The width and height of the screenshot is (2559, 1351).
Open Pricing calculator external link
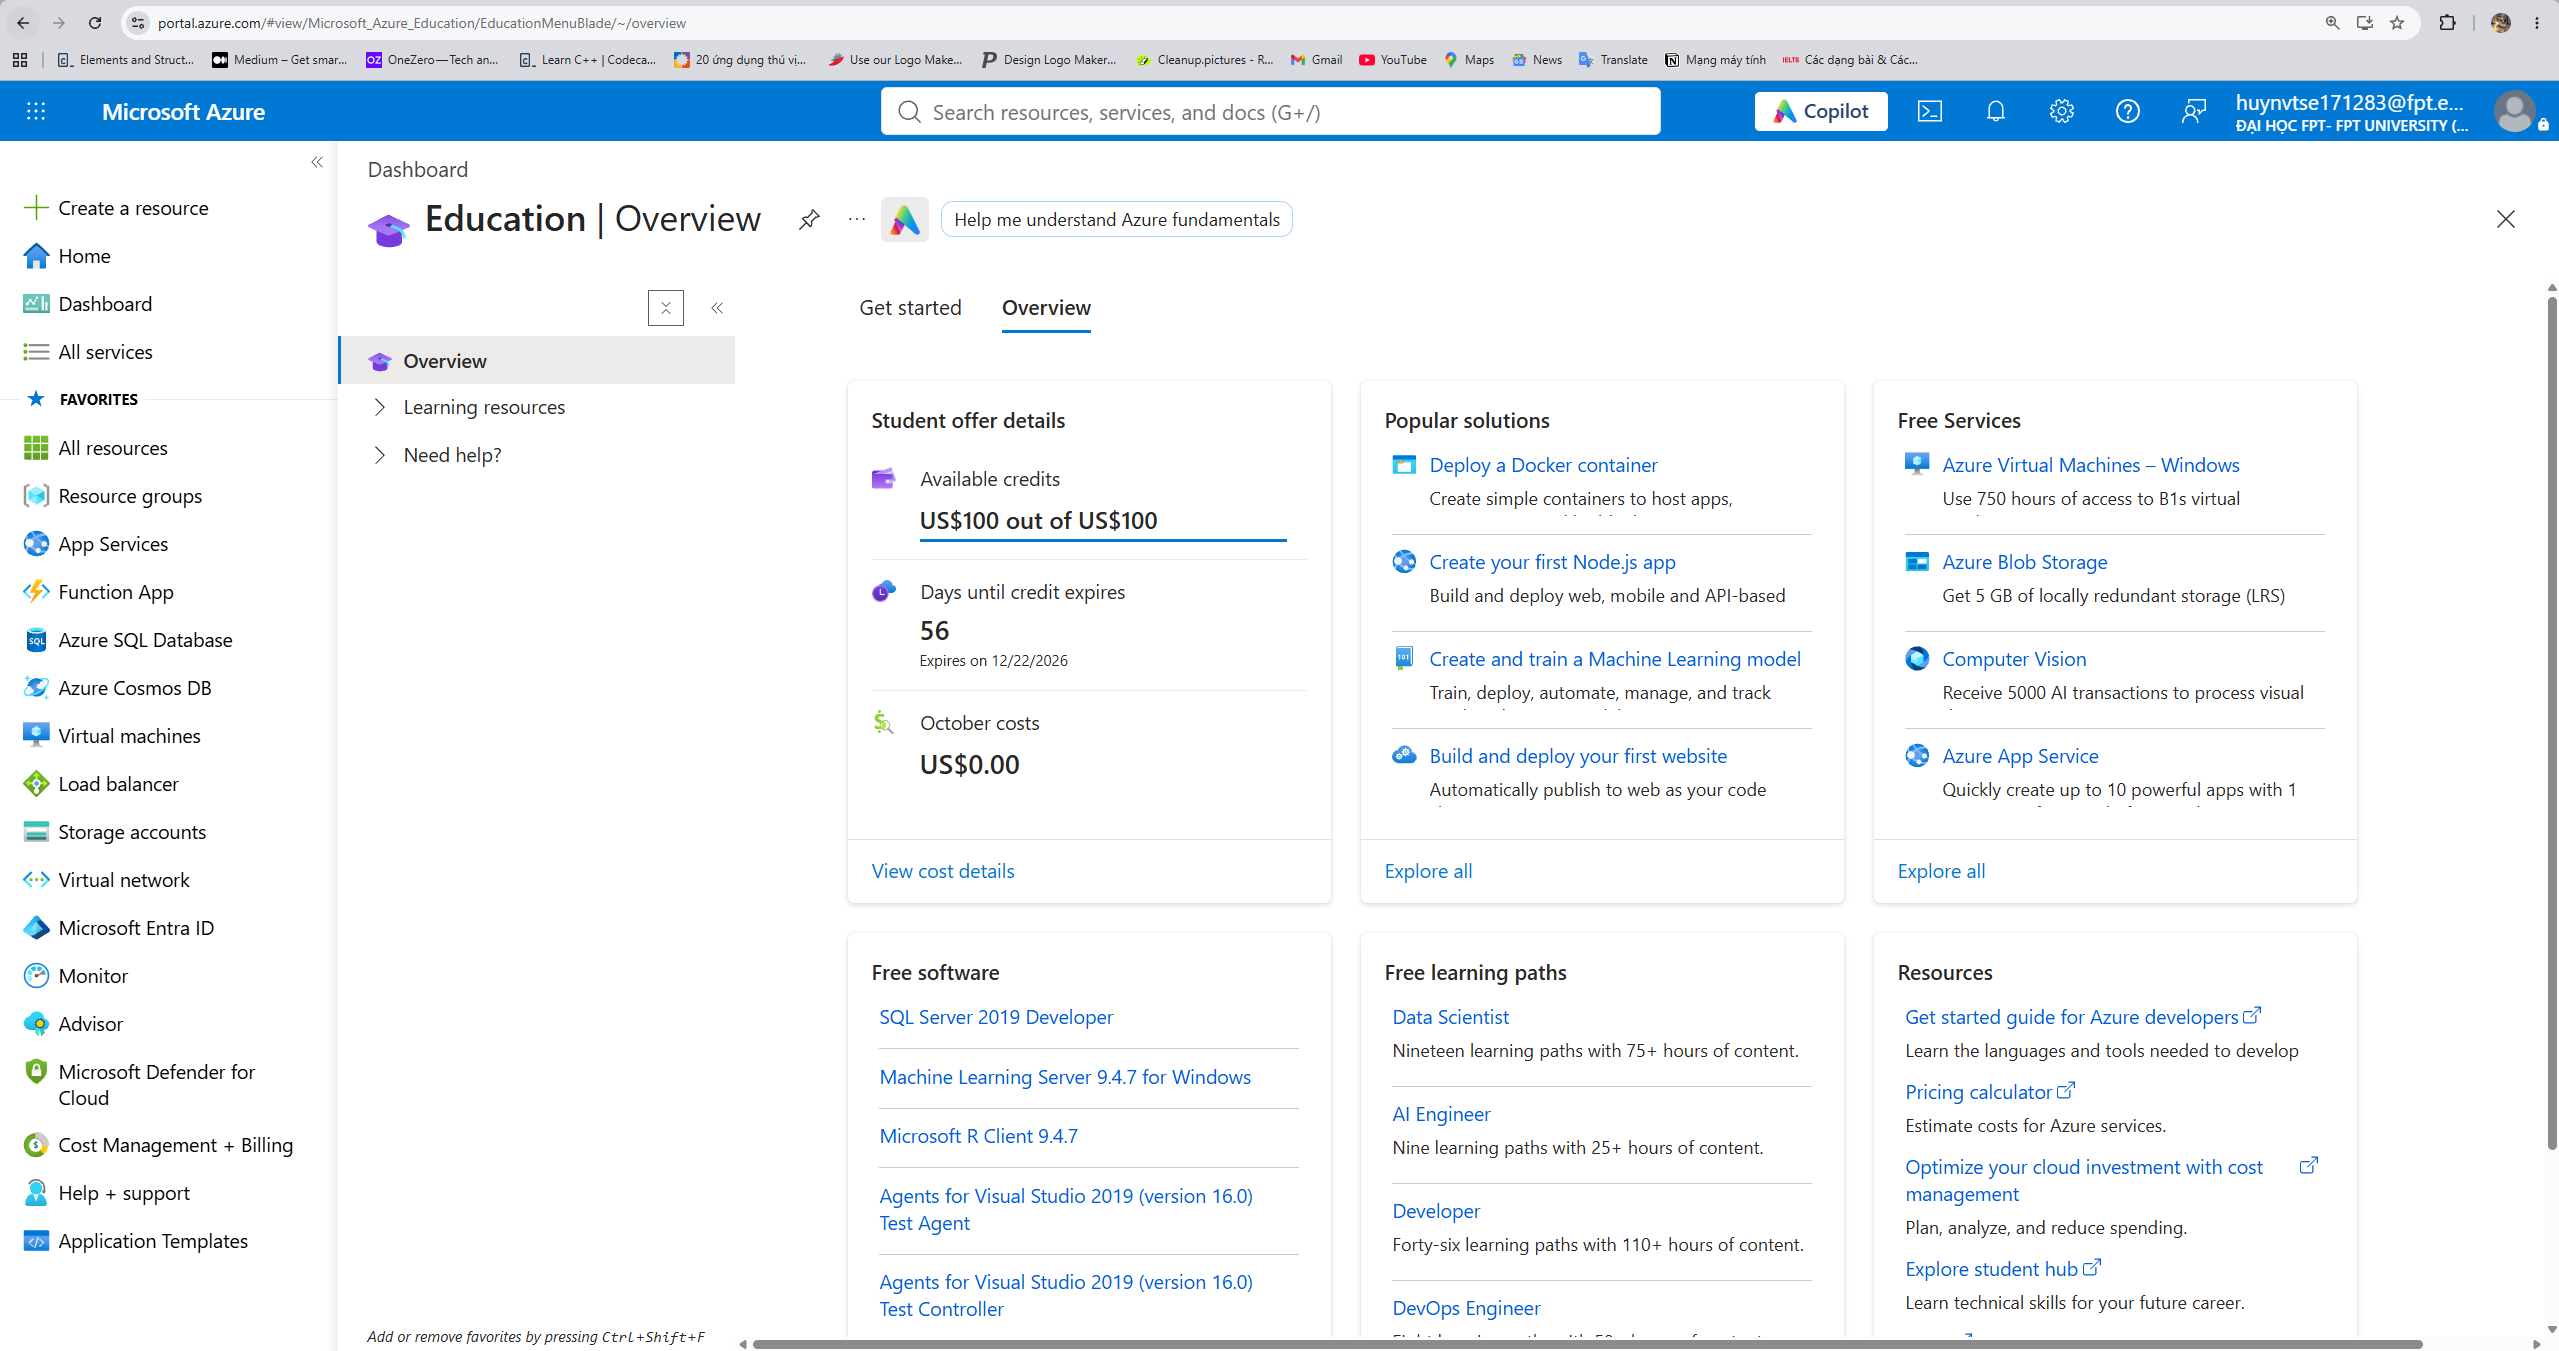coord(1990,1092)
